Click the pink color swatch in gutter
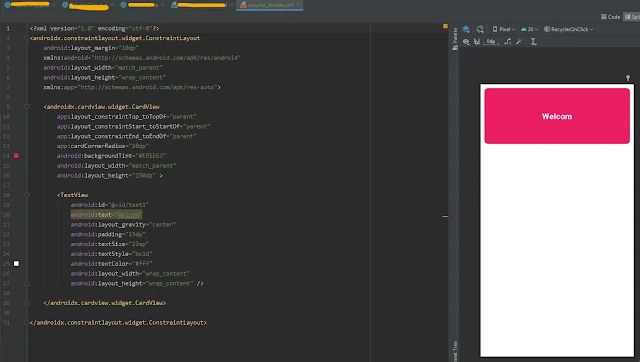This screenshot has height=362, width=640. point(16,155)
